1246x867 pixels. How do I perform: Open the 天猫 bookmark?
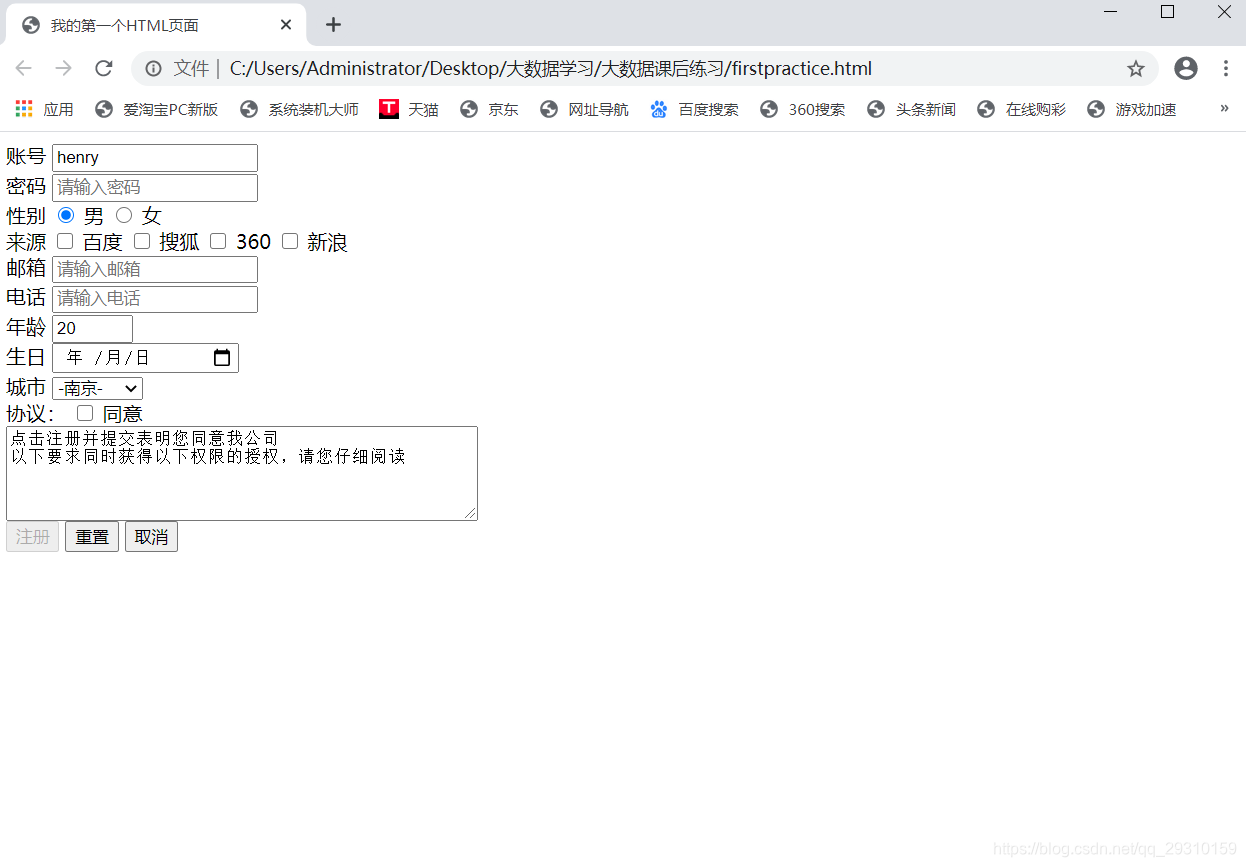tap(409, 109)
